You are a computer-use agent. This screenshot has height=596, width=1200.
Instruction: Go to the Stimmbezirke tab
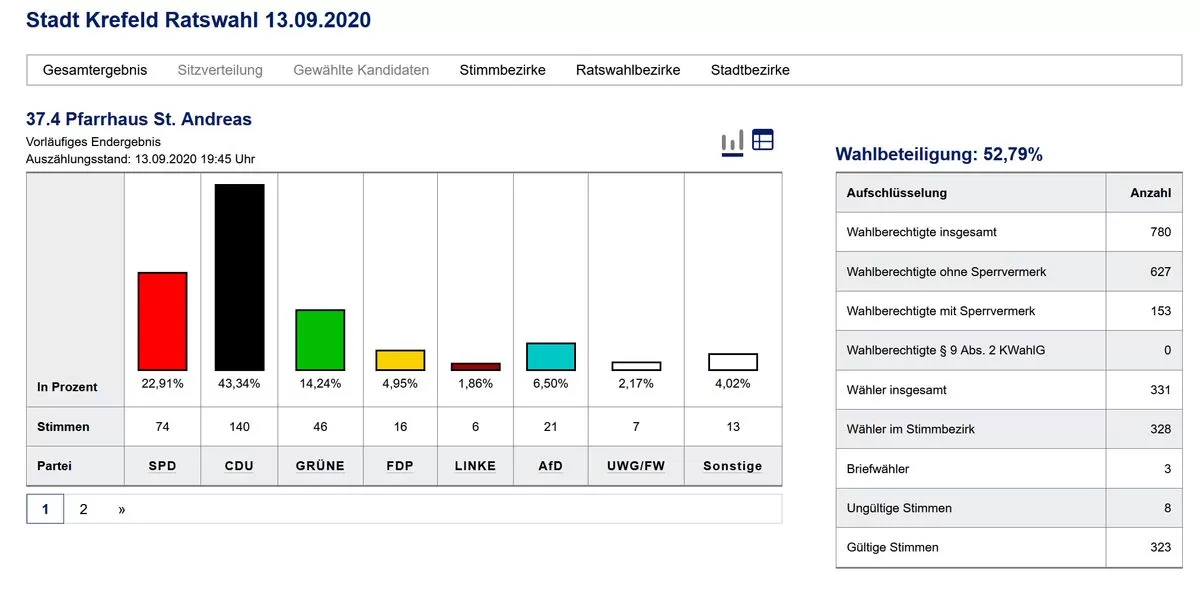tap(502, 70)
